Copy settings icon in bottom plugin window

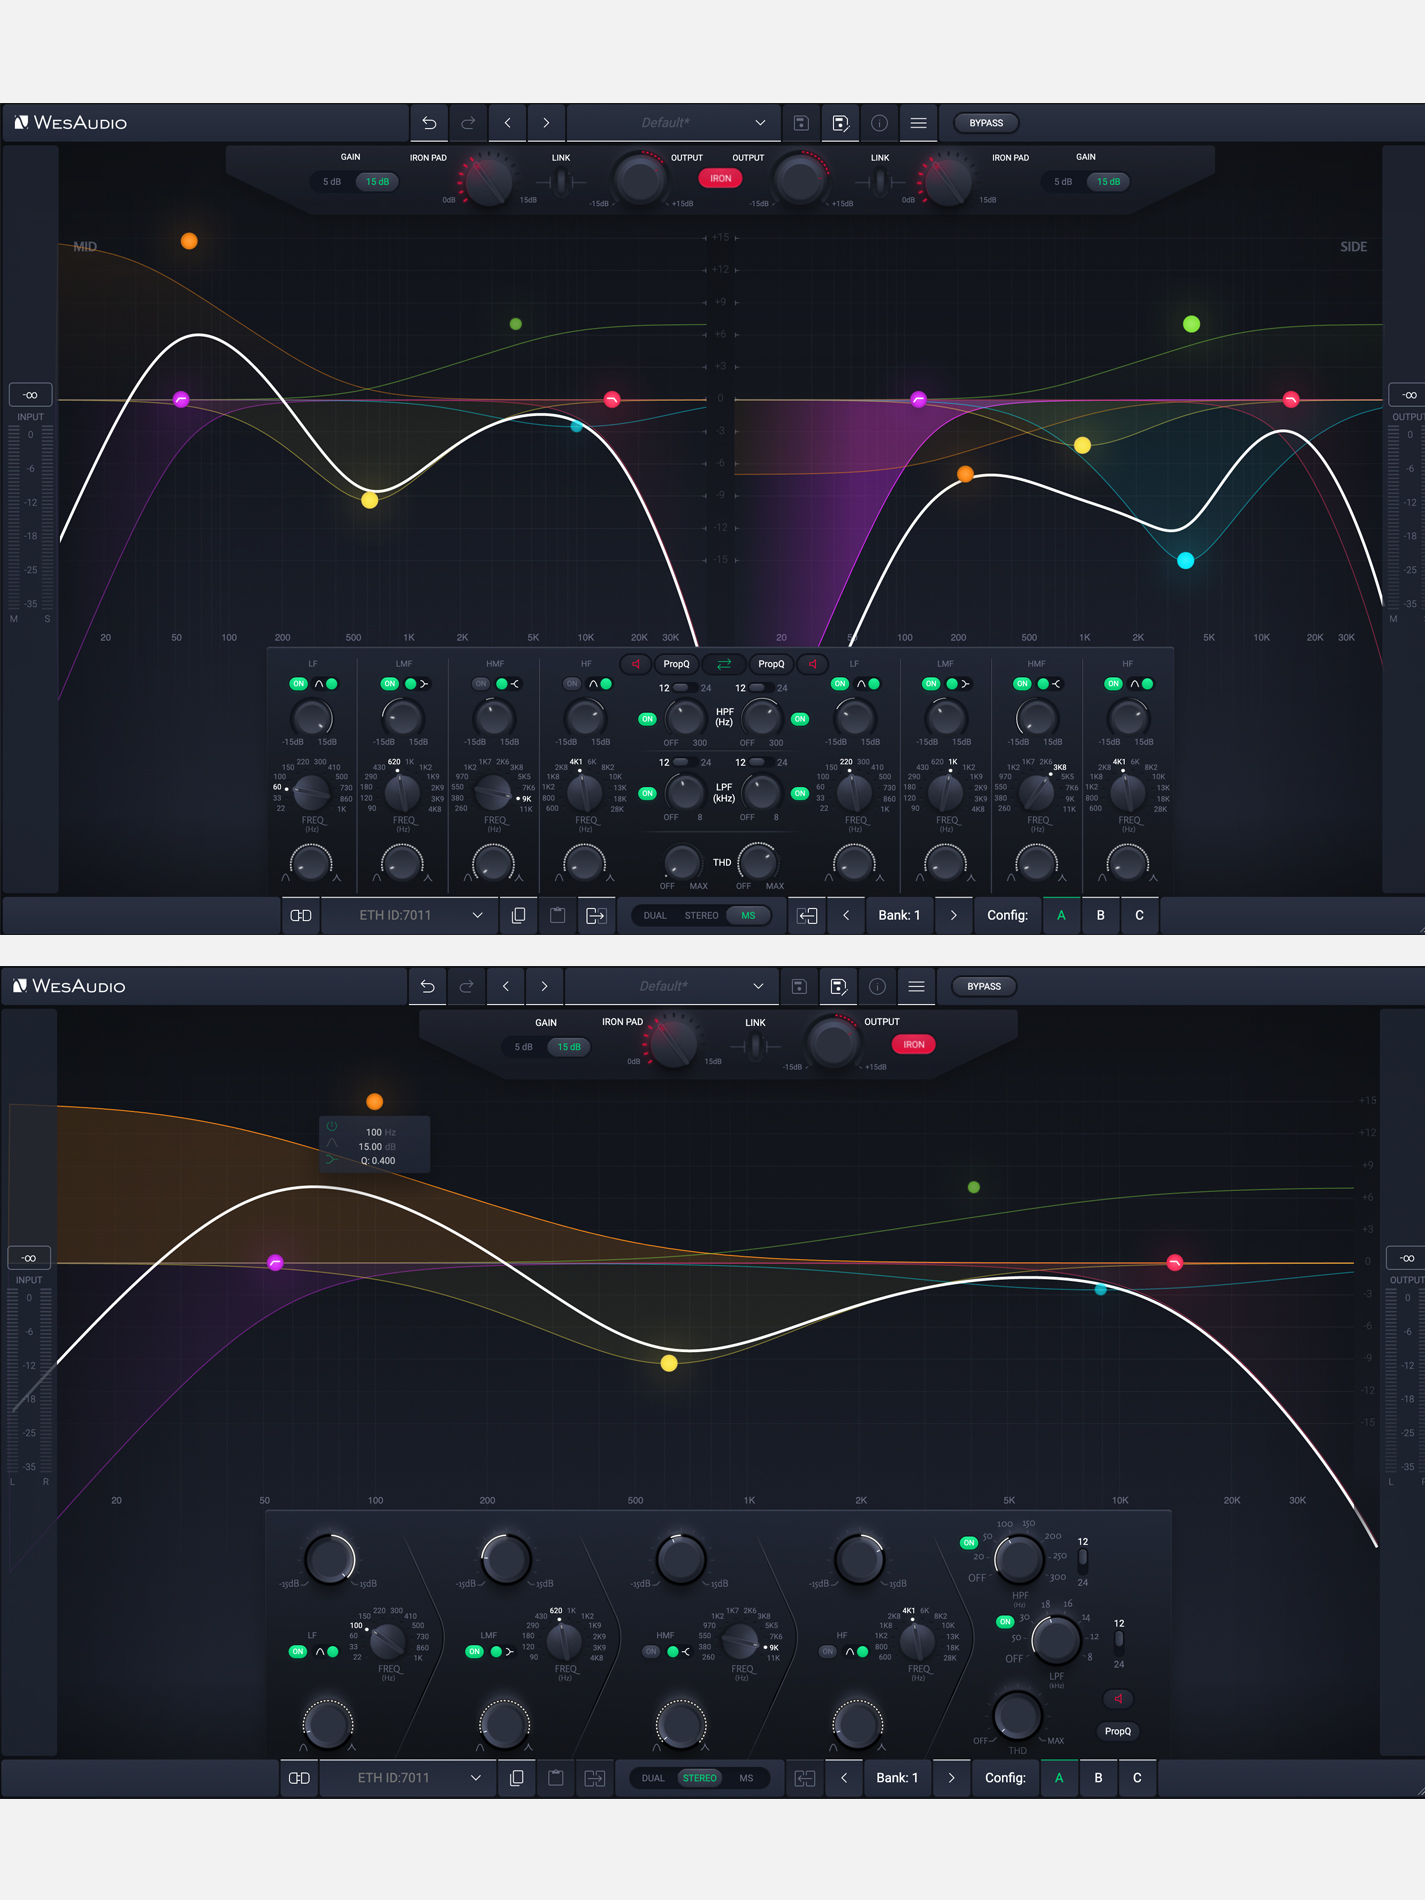pos(516,1778)
